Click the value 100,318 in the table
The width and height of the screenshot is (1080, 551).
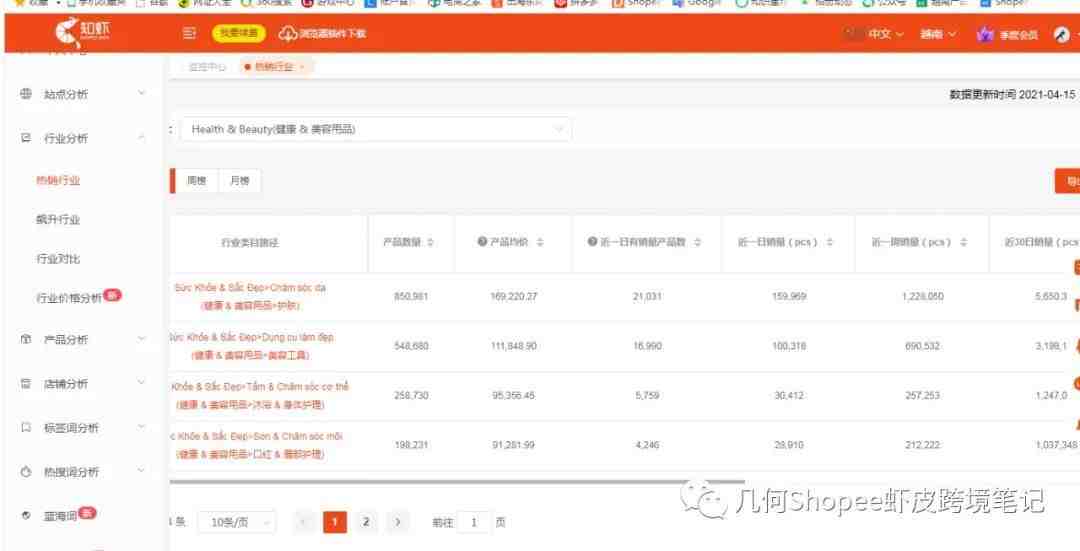tap(789, 346)
